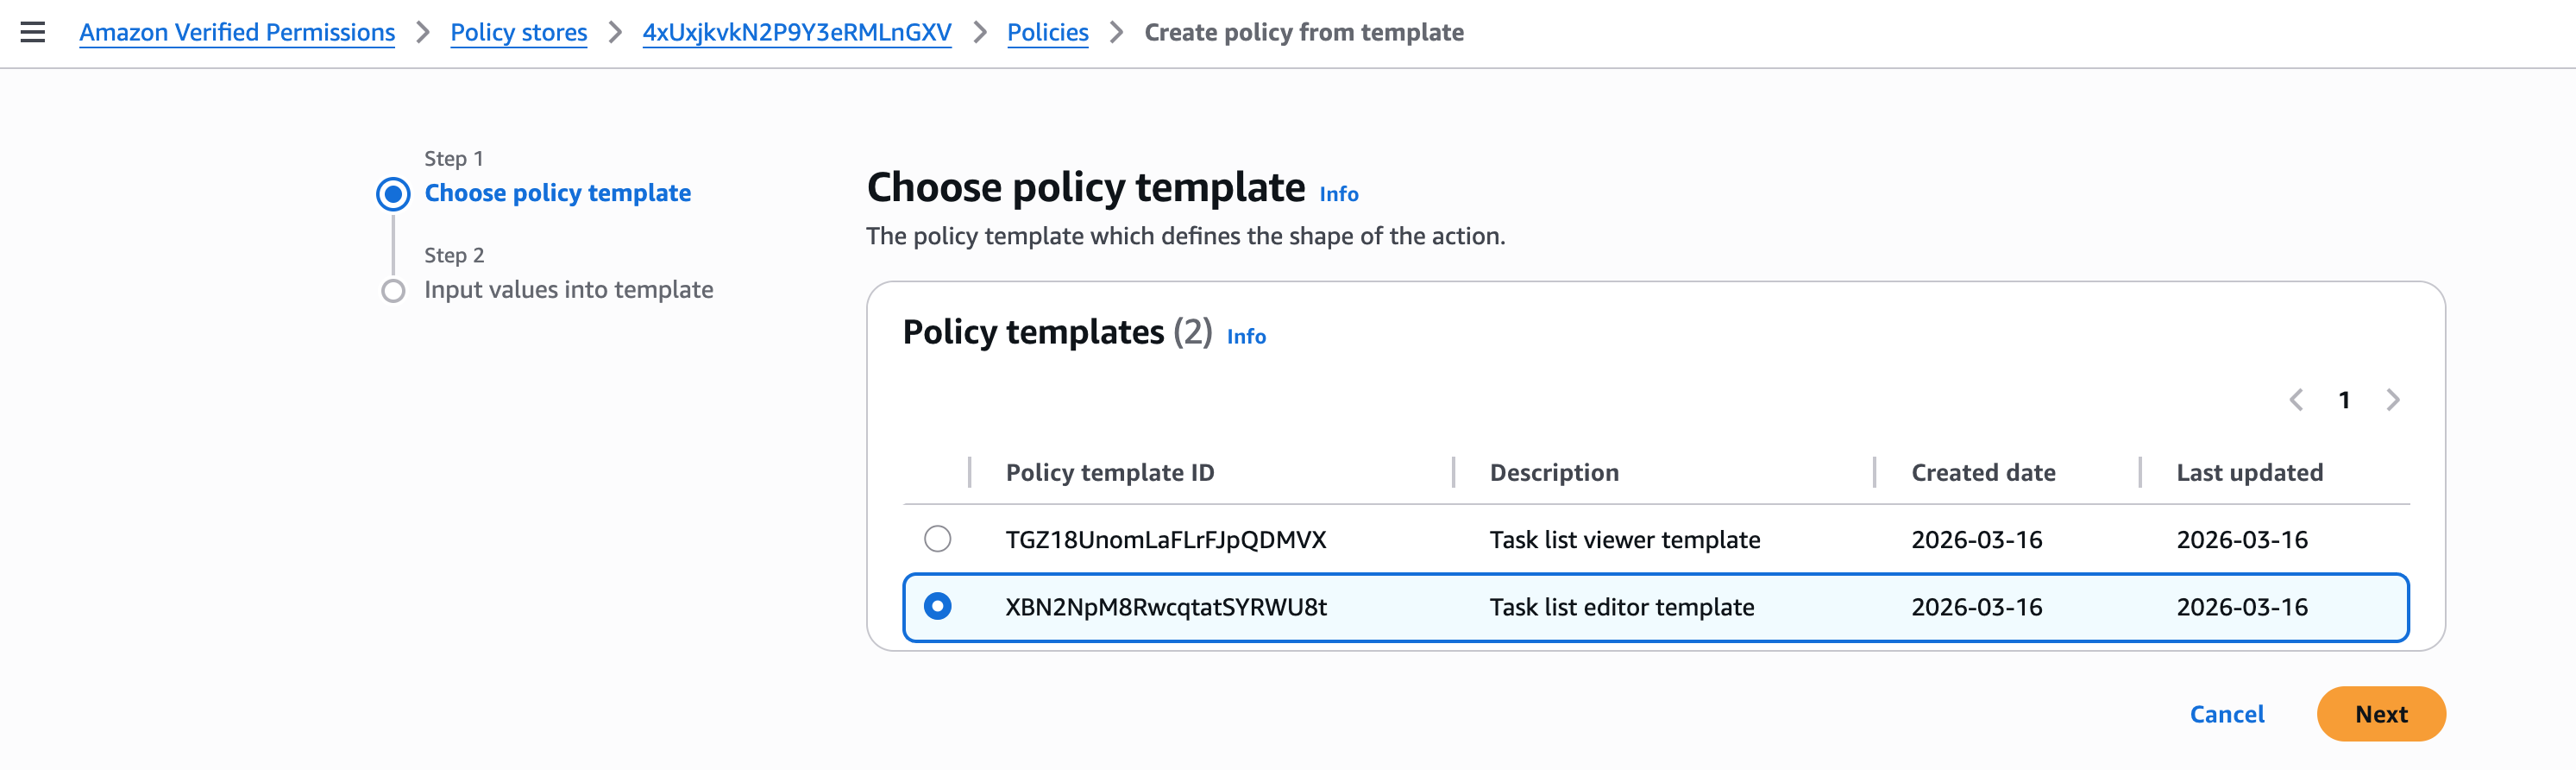Go to next page of templates
The height and width of the screenshot is (770, 2576).
[2392, 400]
